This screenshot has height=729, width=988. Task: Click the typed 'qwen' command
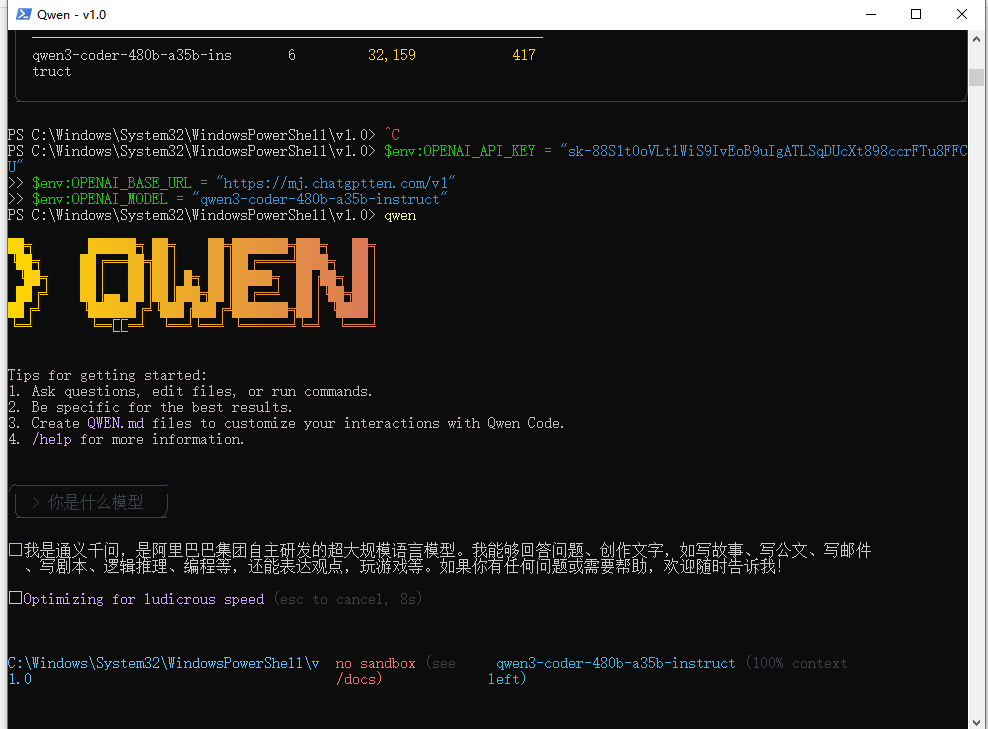pyautogui.click(x=400, y=215)
